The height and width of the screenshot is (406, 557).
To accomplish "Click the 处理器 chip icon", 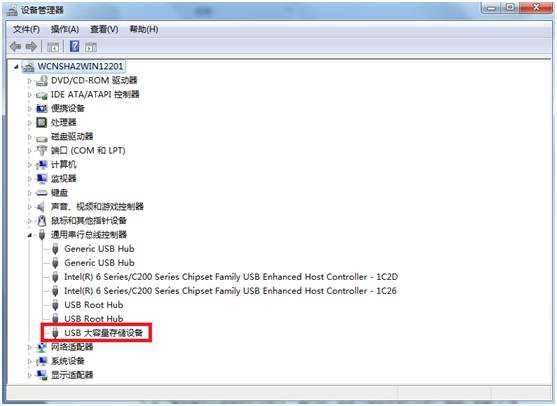I will click(x=42, y=123).
